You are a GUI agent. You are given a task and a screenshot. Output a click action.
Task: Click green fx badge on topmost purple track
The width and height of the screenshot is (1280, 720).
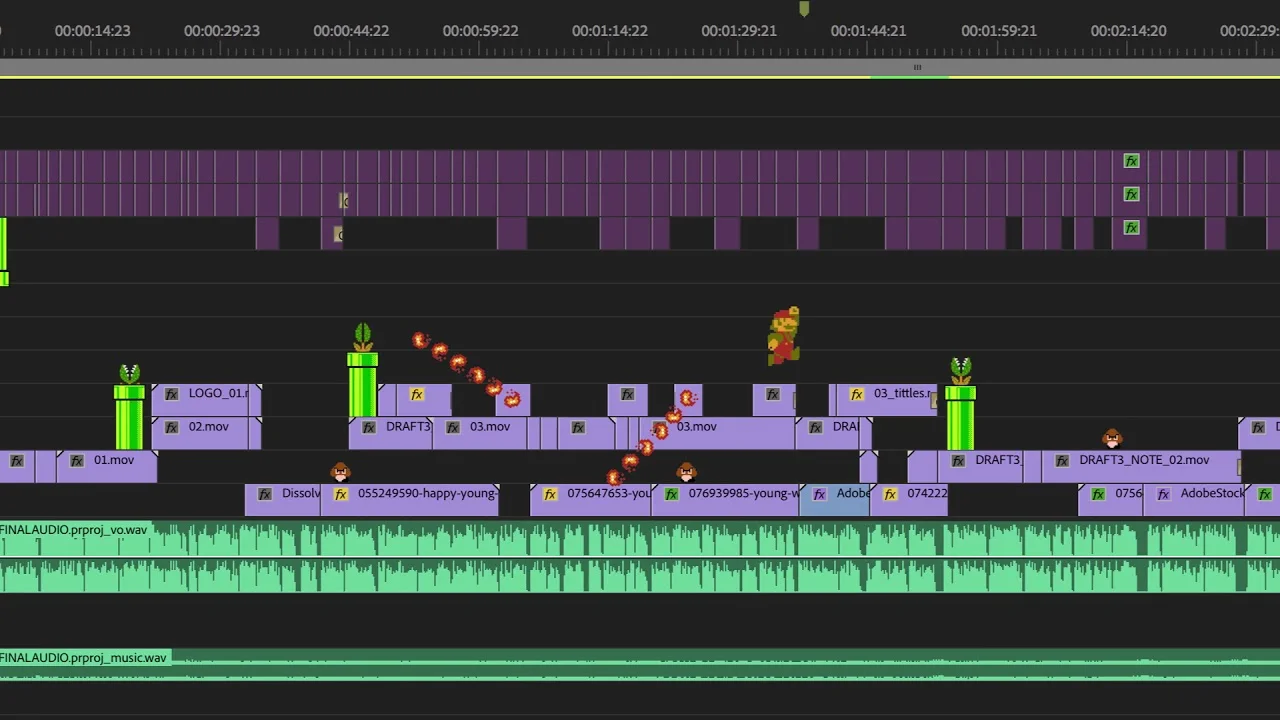(x=1132, y=161)
